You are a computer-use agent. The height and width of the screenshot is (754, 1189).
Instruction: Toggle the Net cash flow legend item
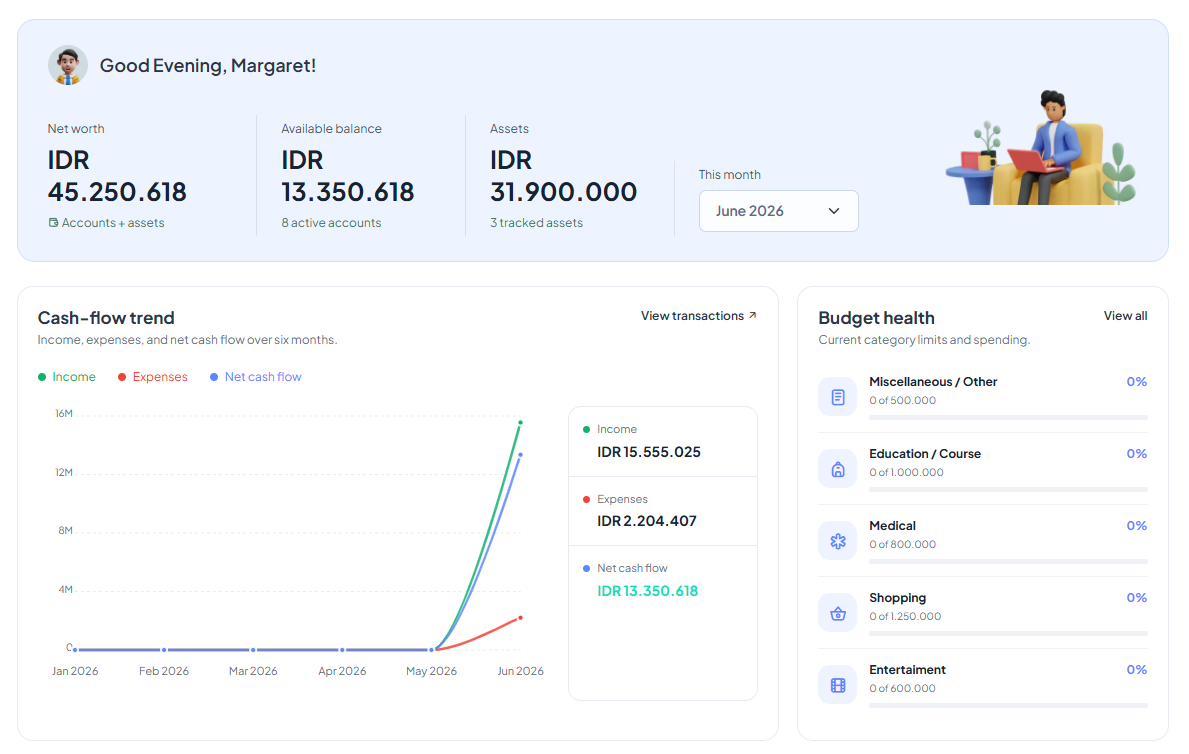tap(256, 377)
